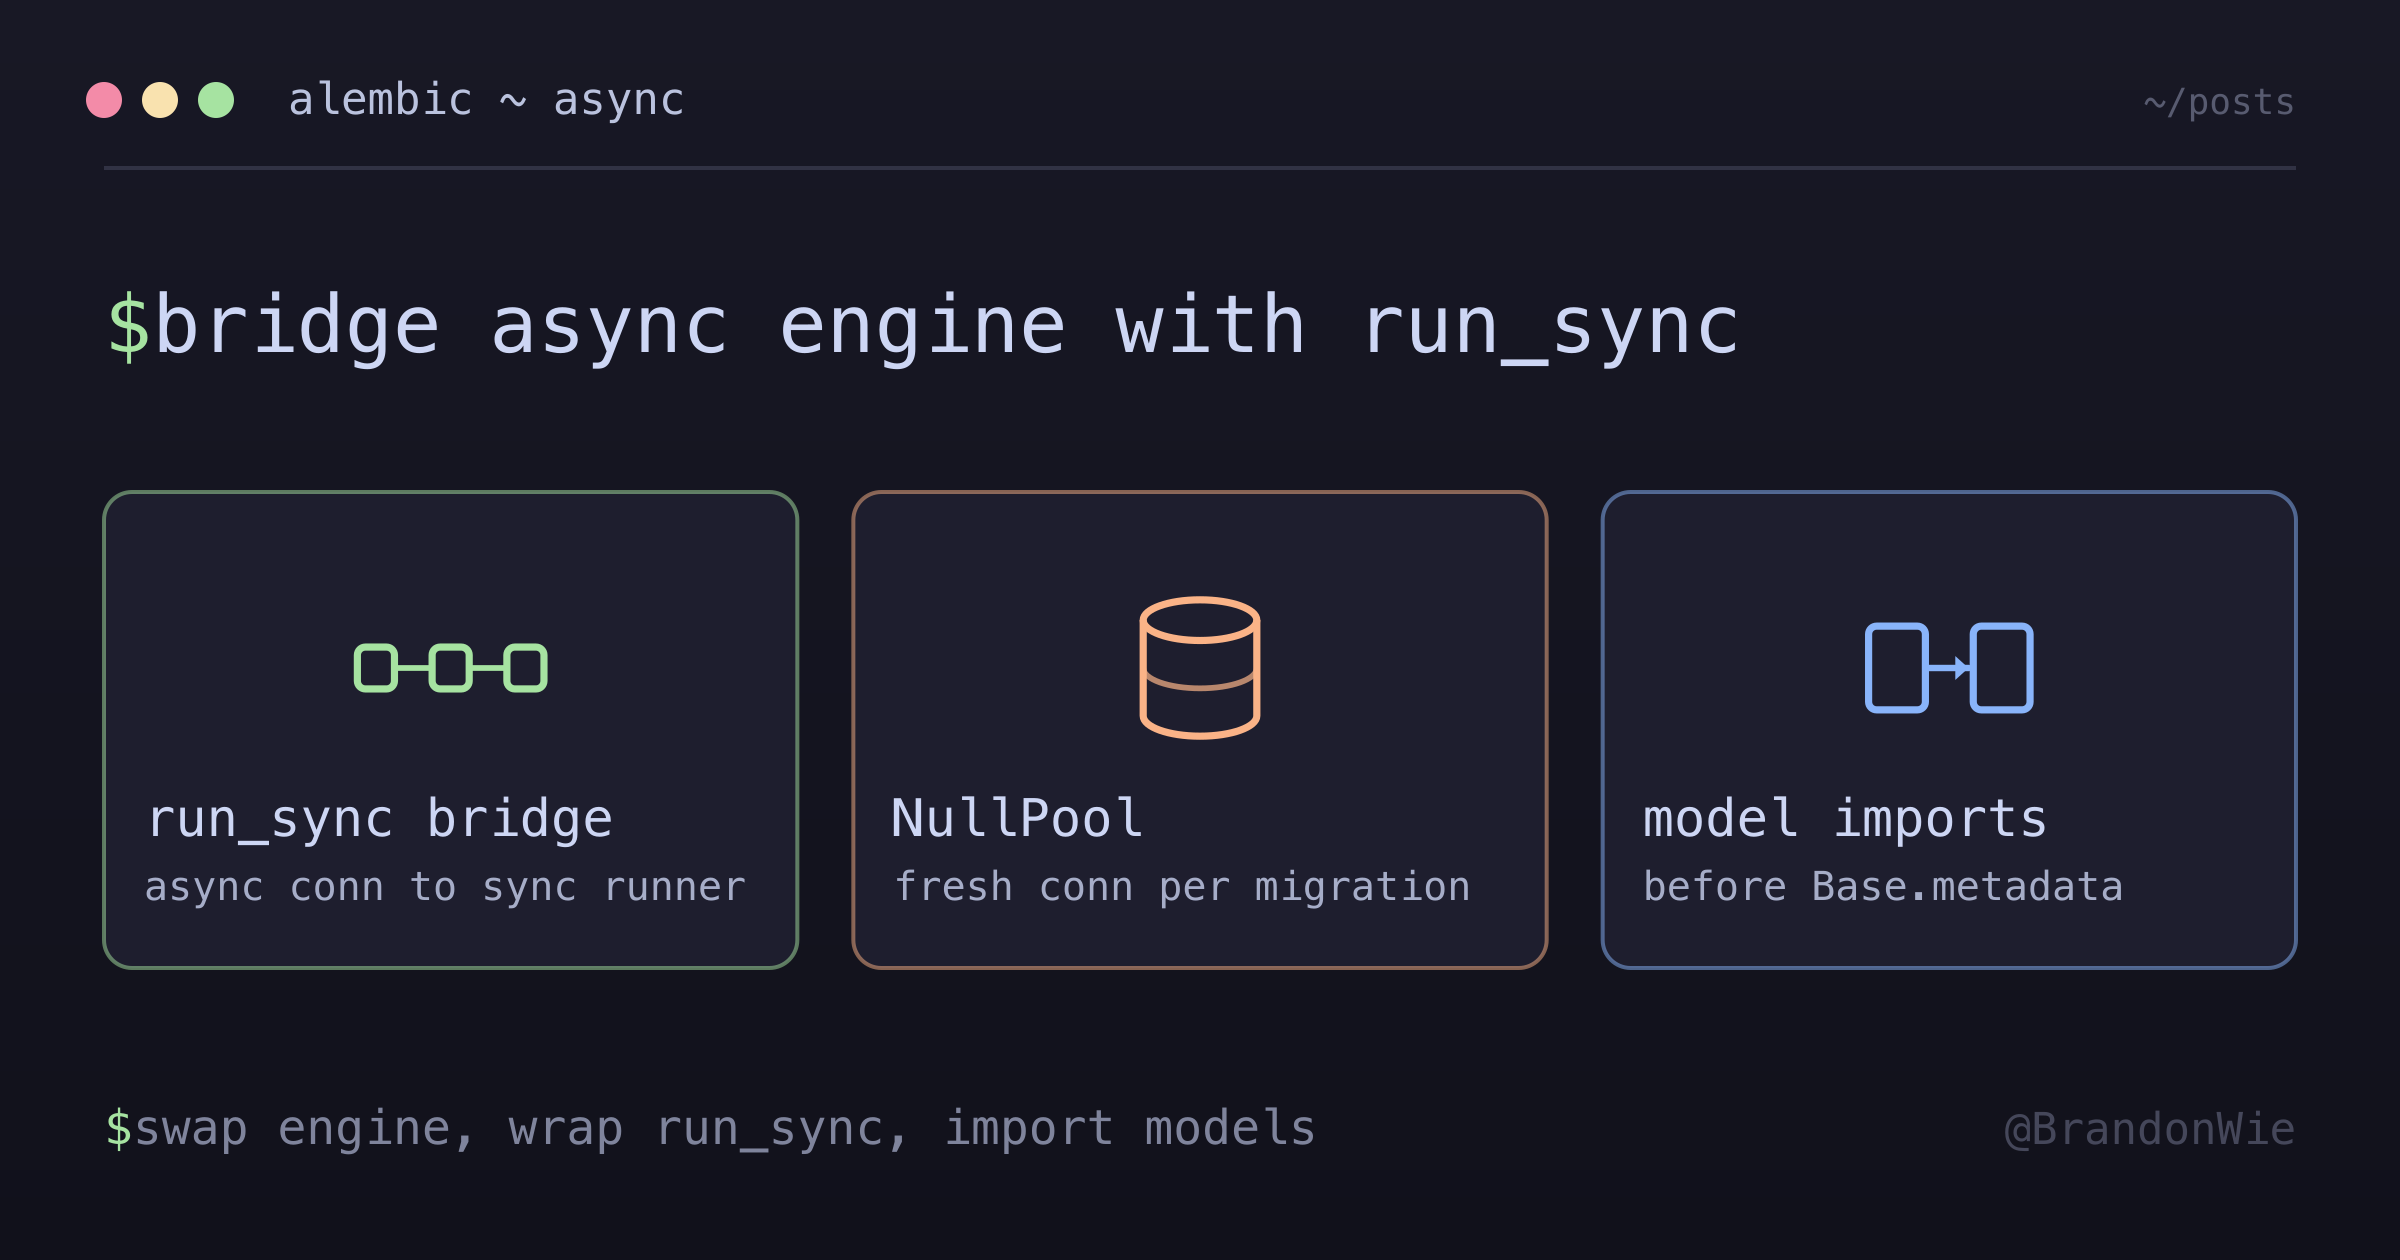Click the green dollar prompt in footer
Viewport: 2400px width, 1260px height.
119,1129
